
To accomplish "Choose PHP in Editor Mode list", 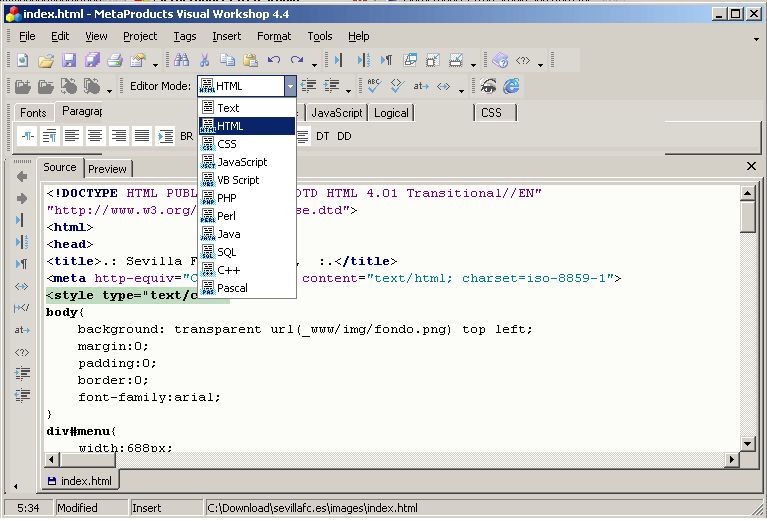I will tap(247, 198).
